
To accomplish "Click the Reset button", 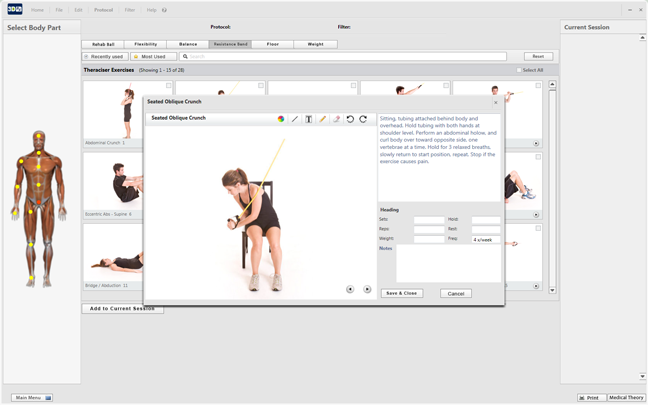I will point(538,56).
